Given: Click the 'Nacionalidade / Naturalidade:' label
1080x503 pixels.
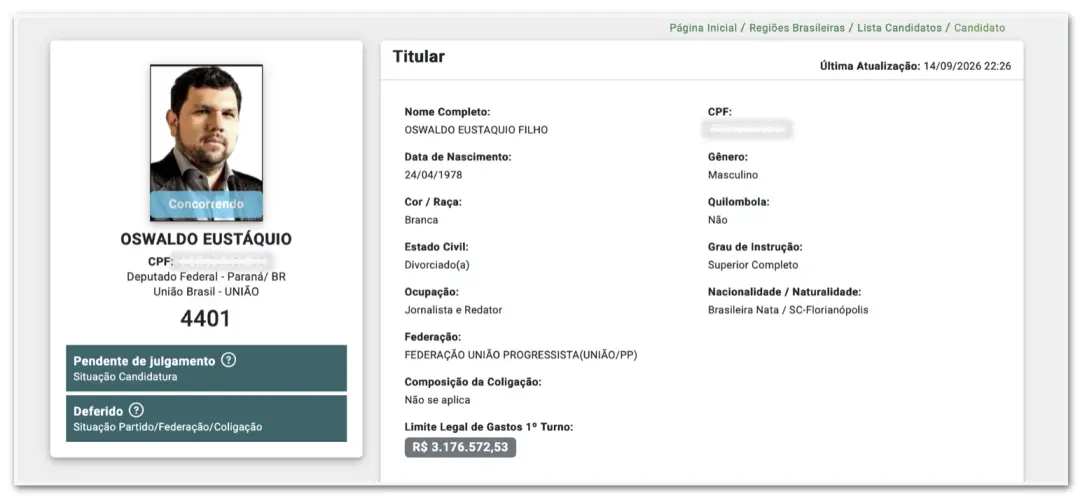Looking at the screenshot, I should 785,291.
